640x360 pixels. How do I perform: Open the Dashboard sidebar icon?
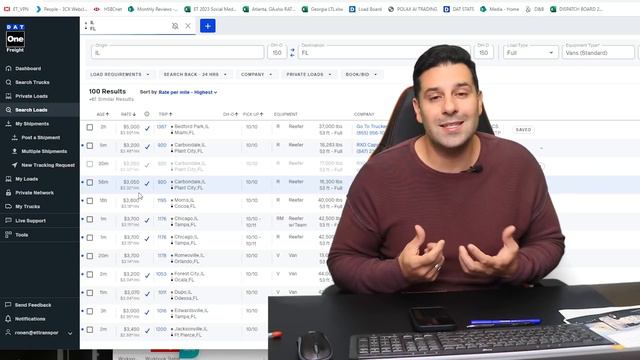pyautogui.click(x=9, y=69)
